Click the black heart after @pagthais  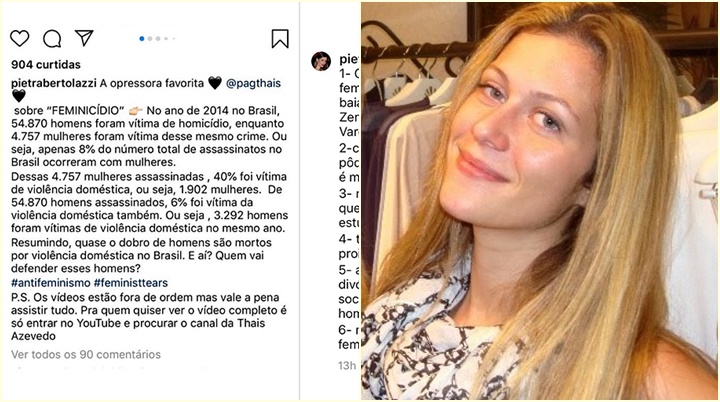pyautogui.click(x=19, y=96)
